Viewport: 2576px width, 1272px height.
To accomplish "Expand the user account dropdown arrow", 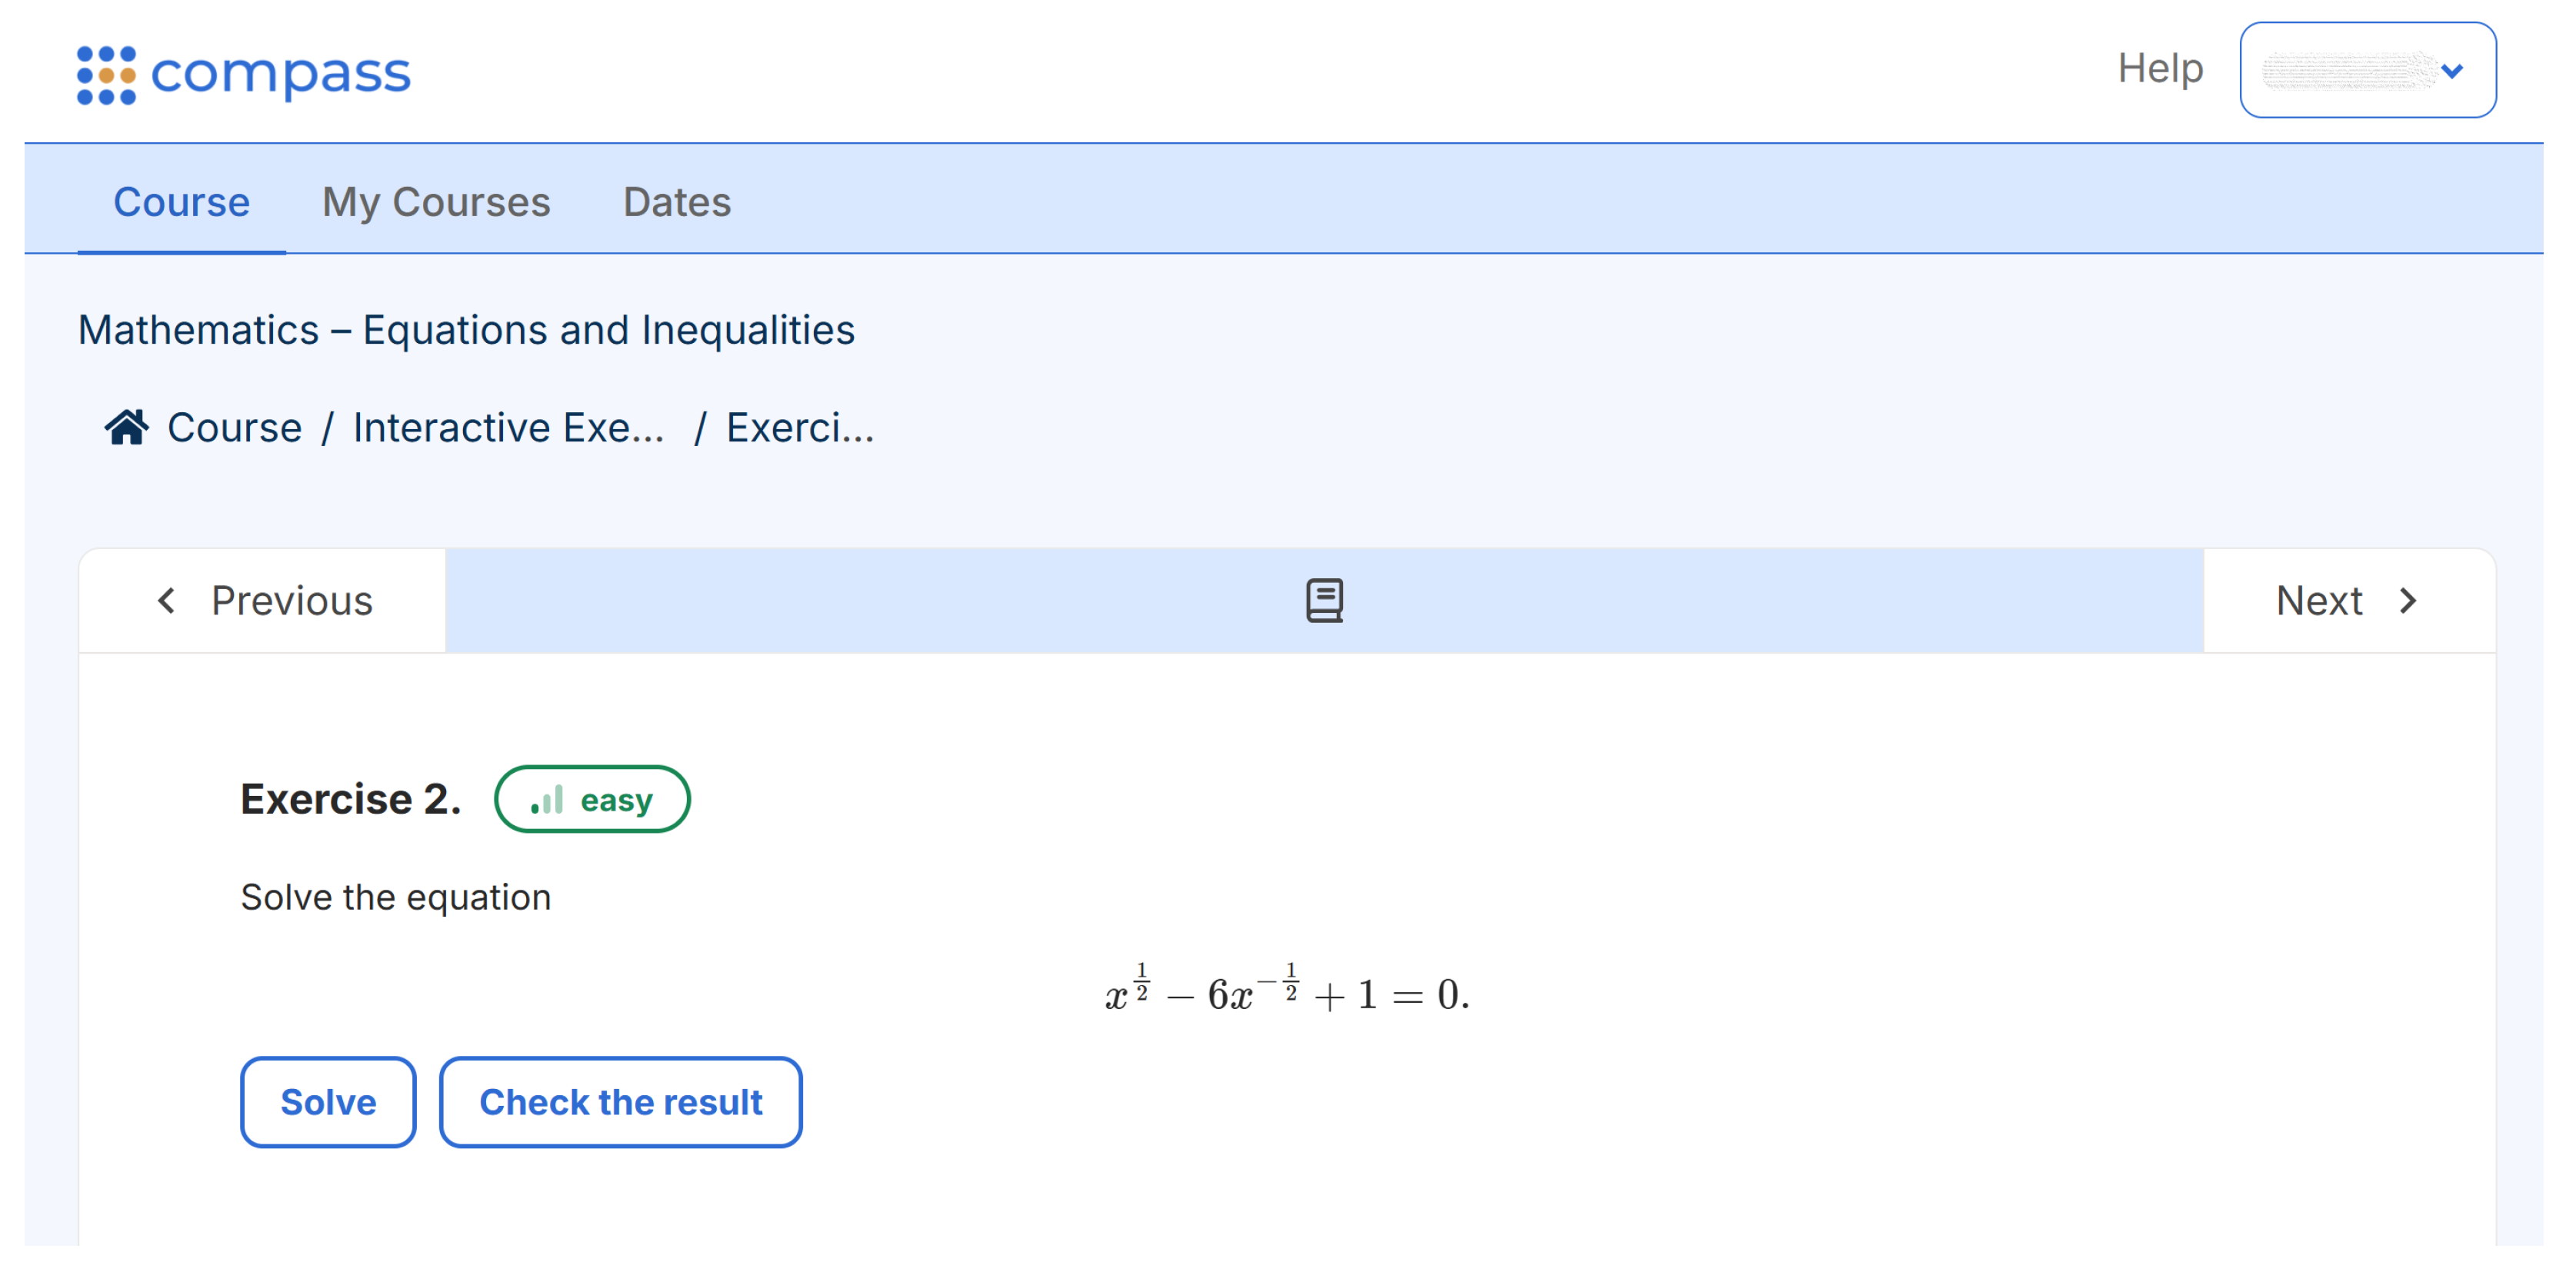I will point(2452,71).
